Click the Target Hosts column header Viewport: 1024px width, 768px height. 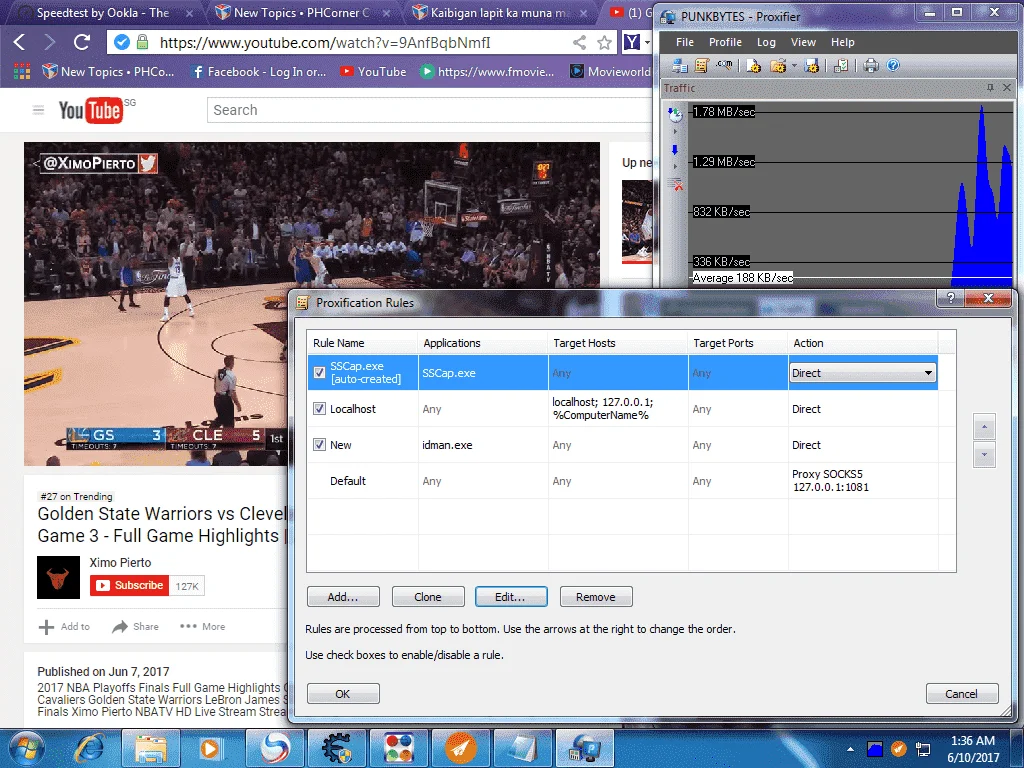(x=618, y=343)
